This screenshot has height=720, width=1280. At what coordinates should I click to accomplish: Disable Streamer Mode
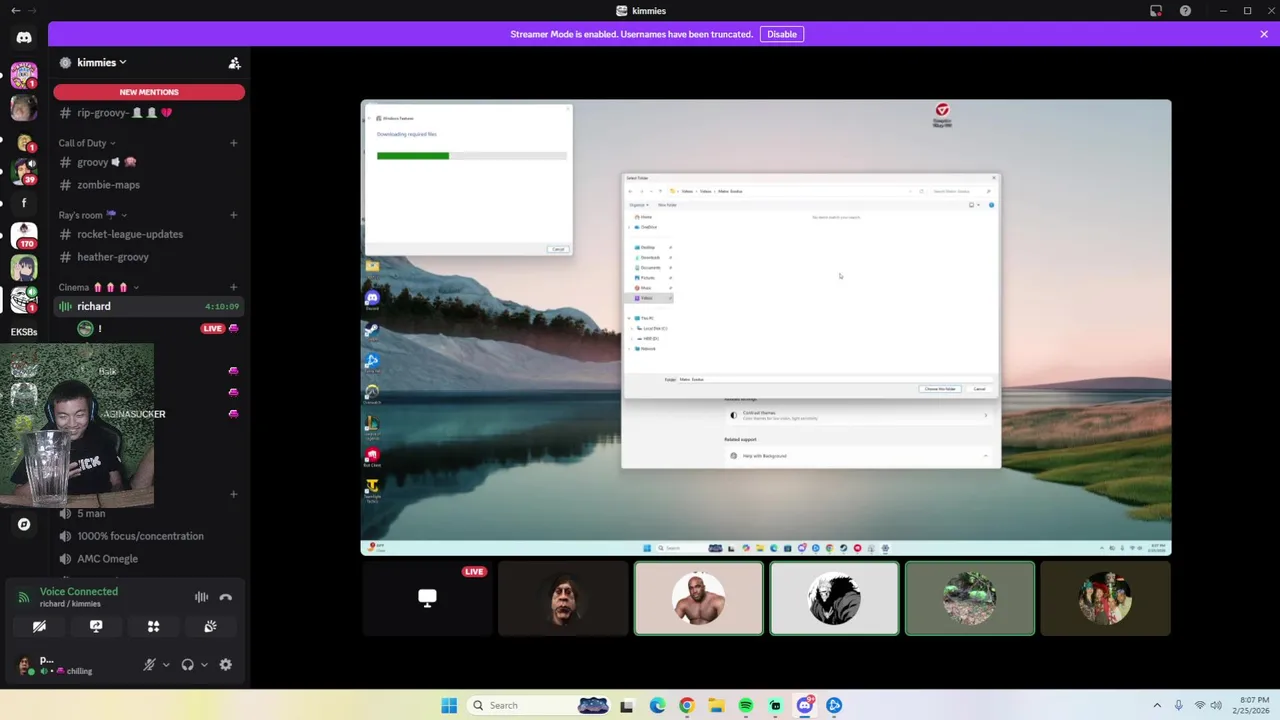point(782,34)
